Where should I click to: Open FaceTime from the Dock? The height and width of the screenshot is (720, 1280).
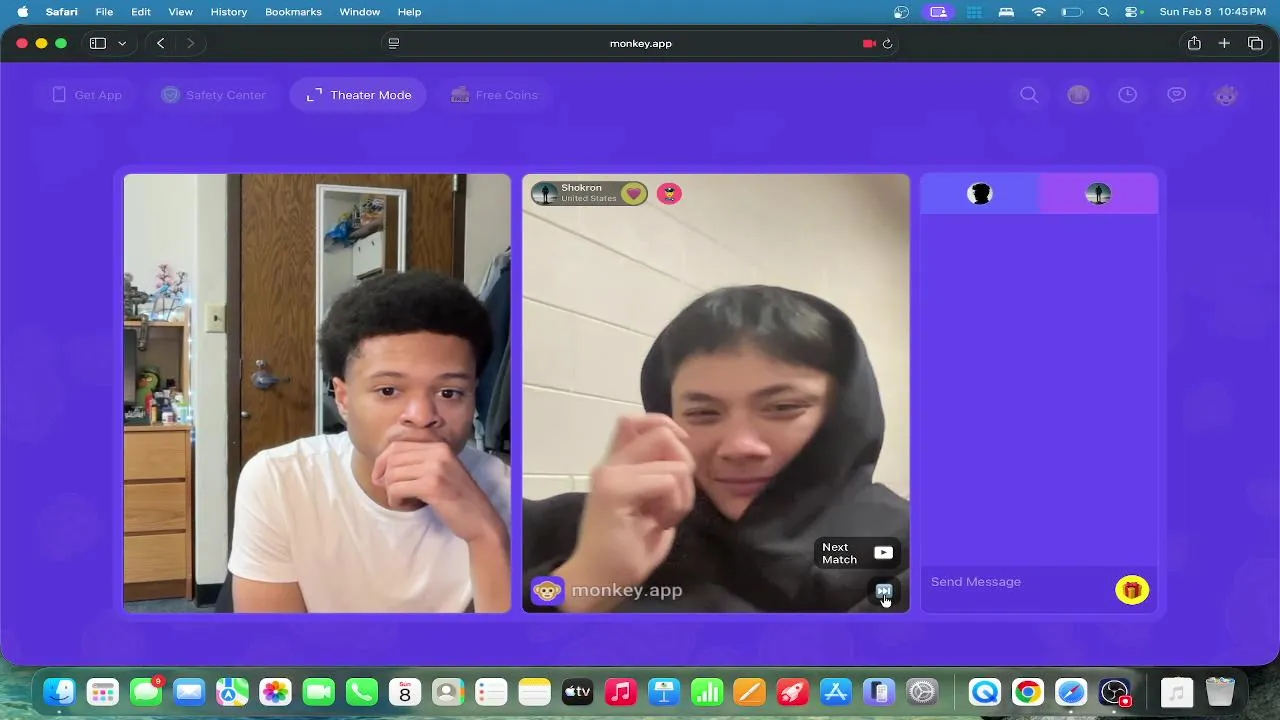(318, 692)
